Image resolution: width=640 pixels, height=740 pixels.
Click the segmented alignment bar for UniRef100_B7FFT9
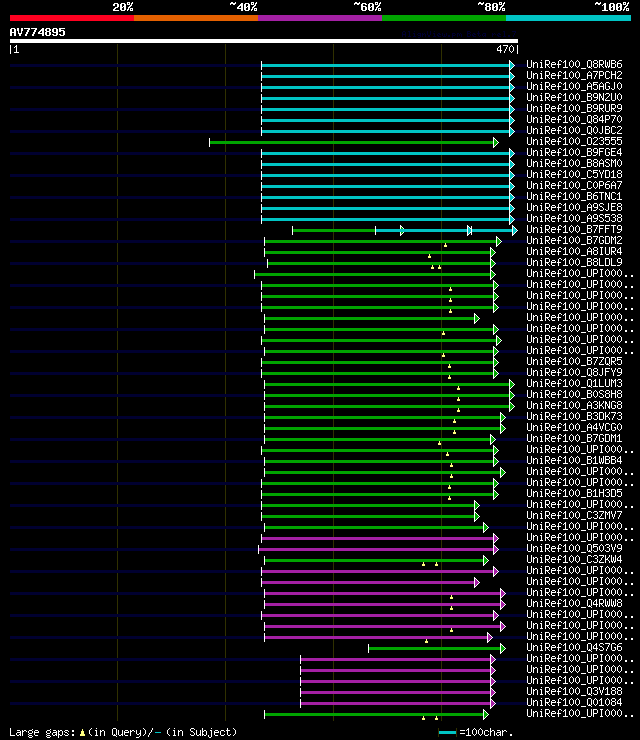pyautogui.click(x=404, y=230)
